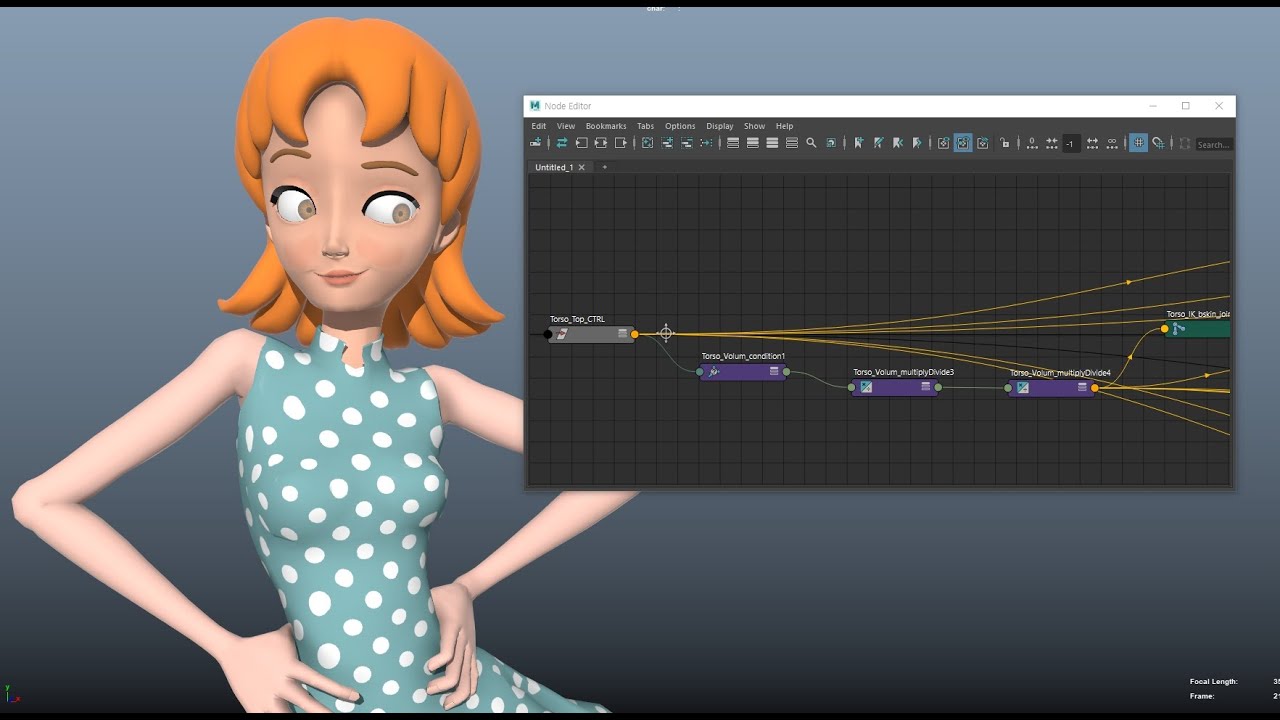Screen dimensions: 1280x720
Task: Open the Display menu
Action: click(x=720, y=126)
